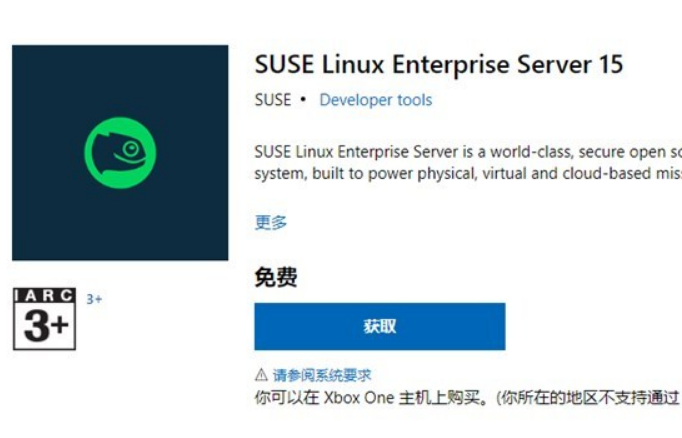Click the SUSE Linux Enterprise Server 15 title
682x438 pixels.
click(x=439, y=65)
